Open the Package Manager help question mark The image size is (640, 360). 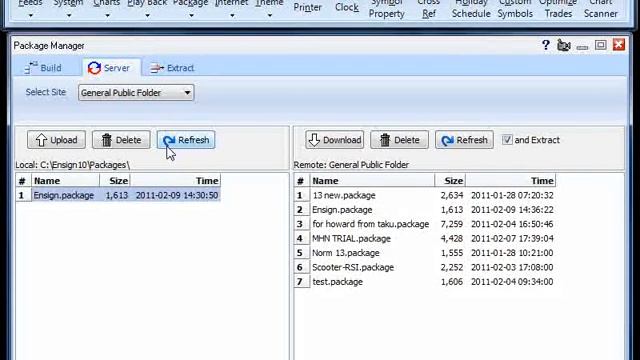click(546, 45)
